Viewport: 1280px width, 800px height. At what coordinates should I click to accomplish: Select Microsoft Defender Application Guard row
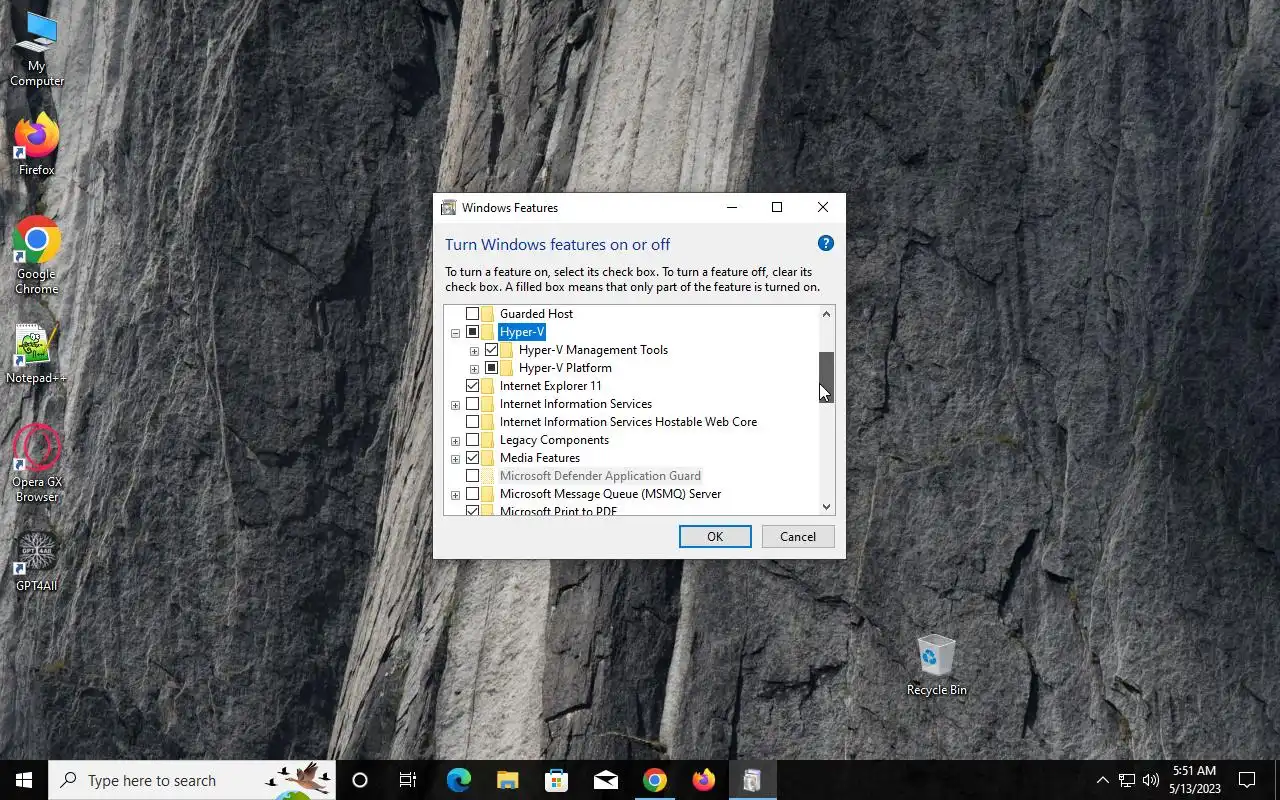point(600,476)
